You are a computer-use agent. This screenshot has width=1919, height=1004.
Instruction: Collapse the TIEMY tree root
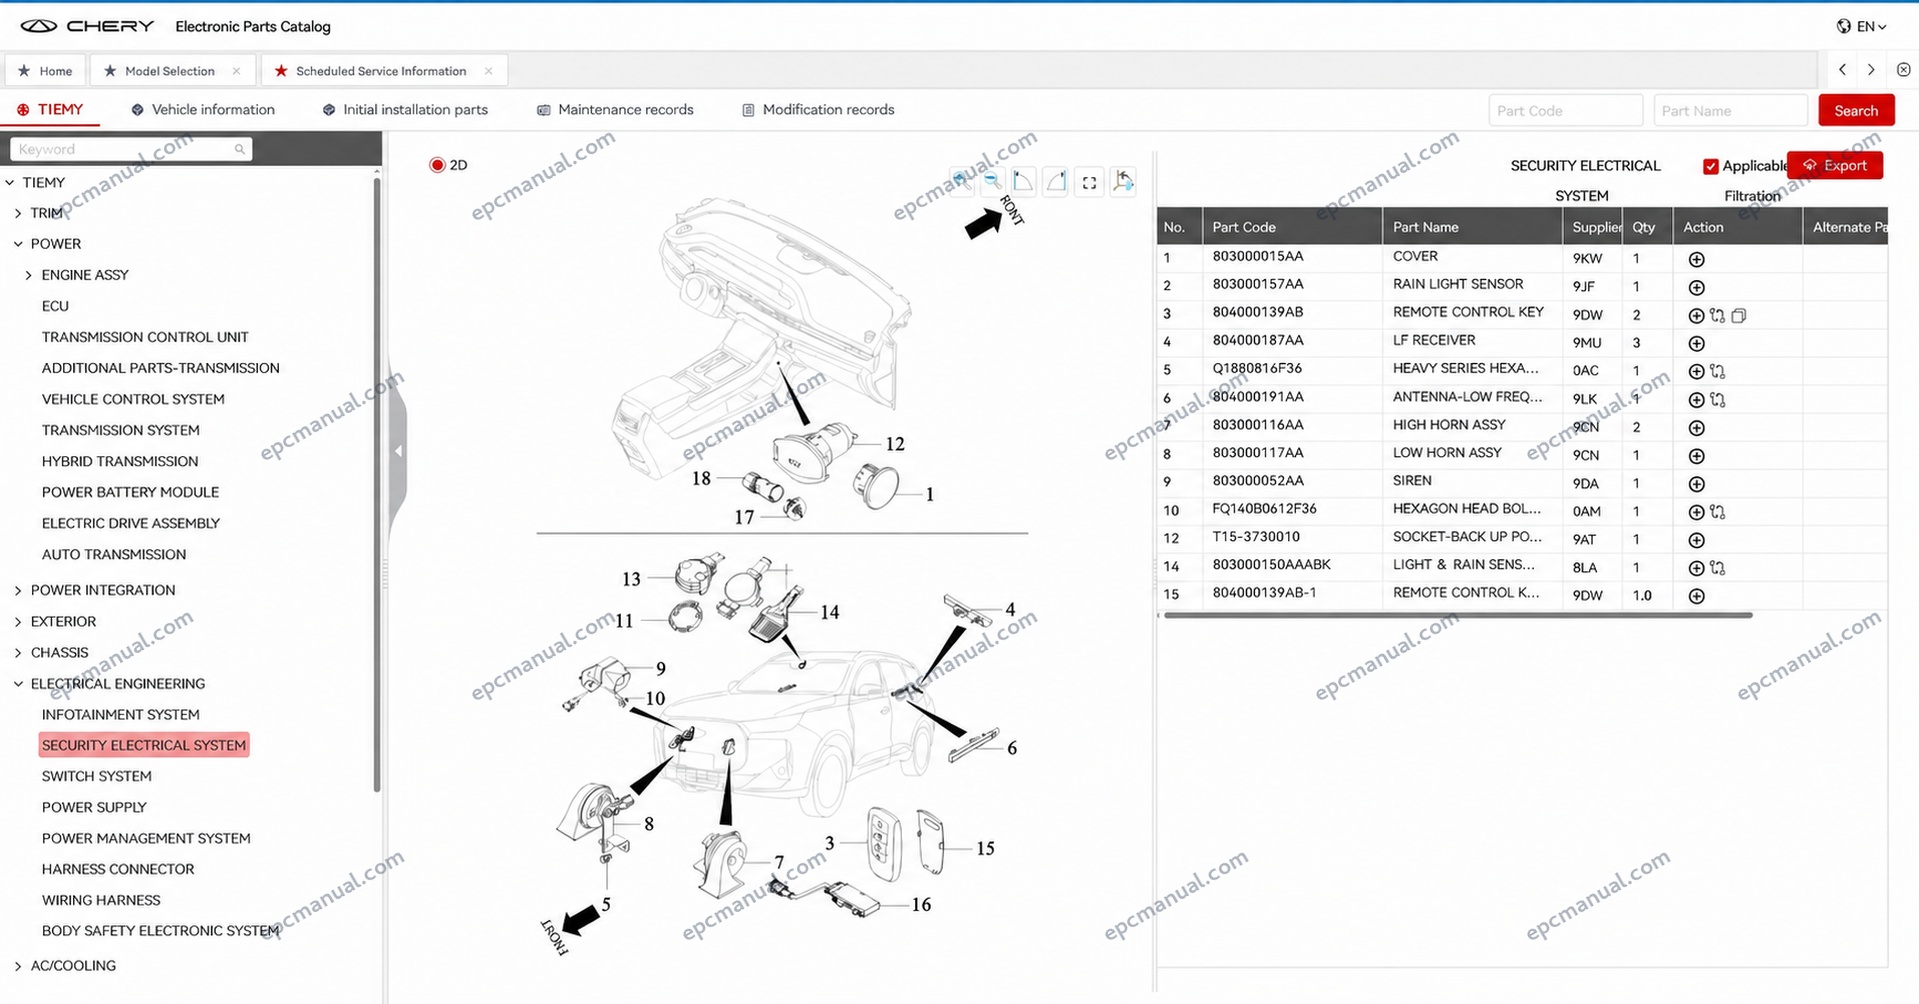click(x=10, y=182)
